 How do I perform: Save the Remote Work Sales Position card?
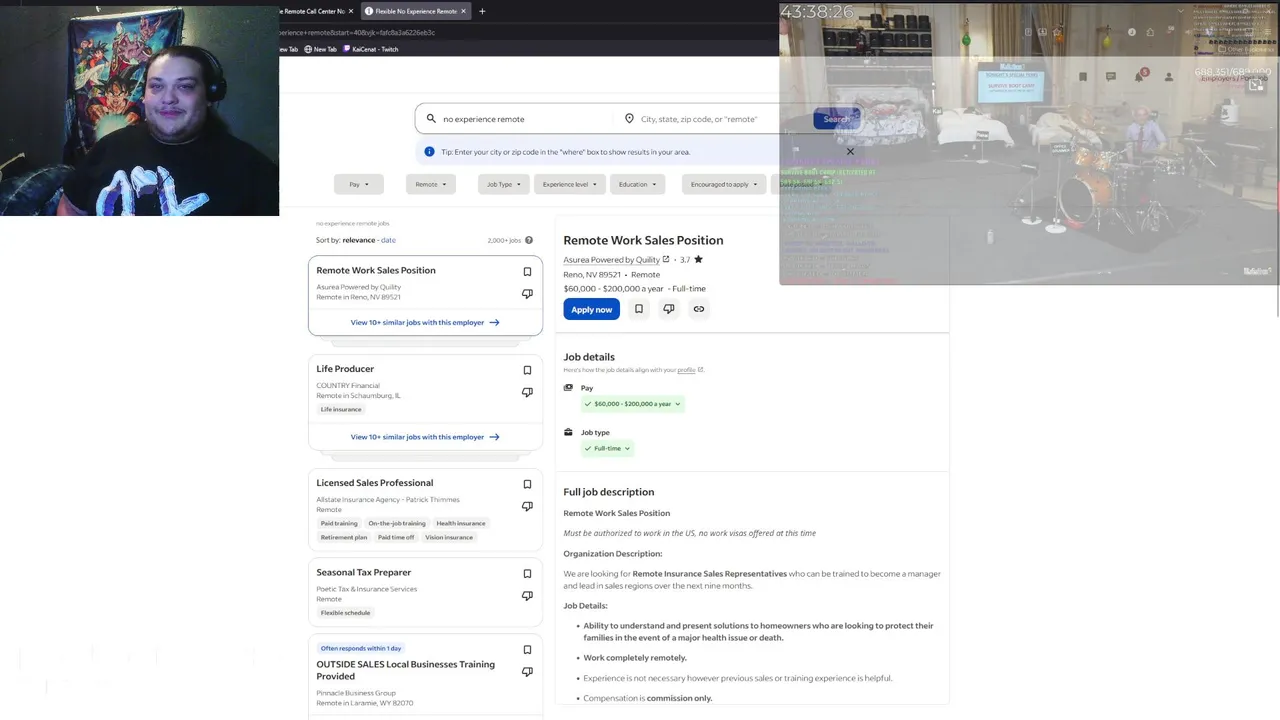pos(527,271)
